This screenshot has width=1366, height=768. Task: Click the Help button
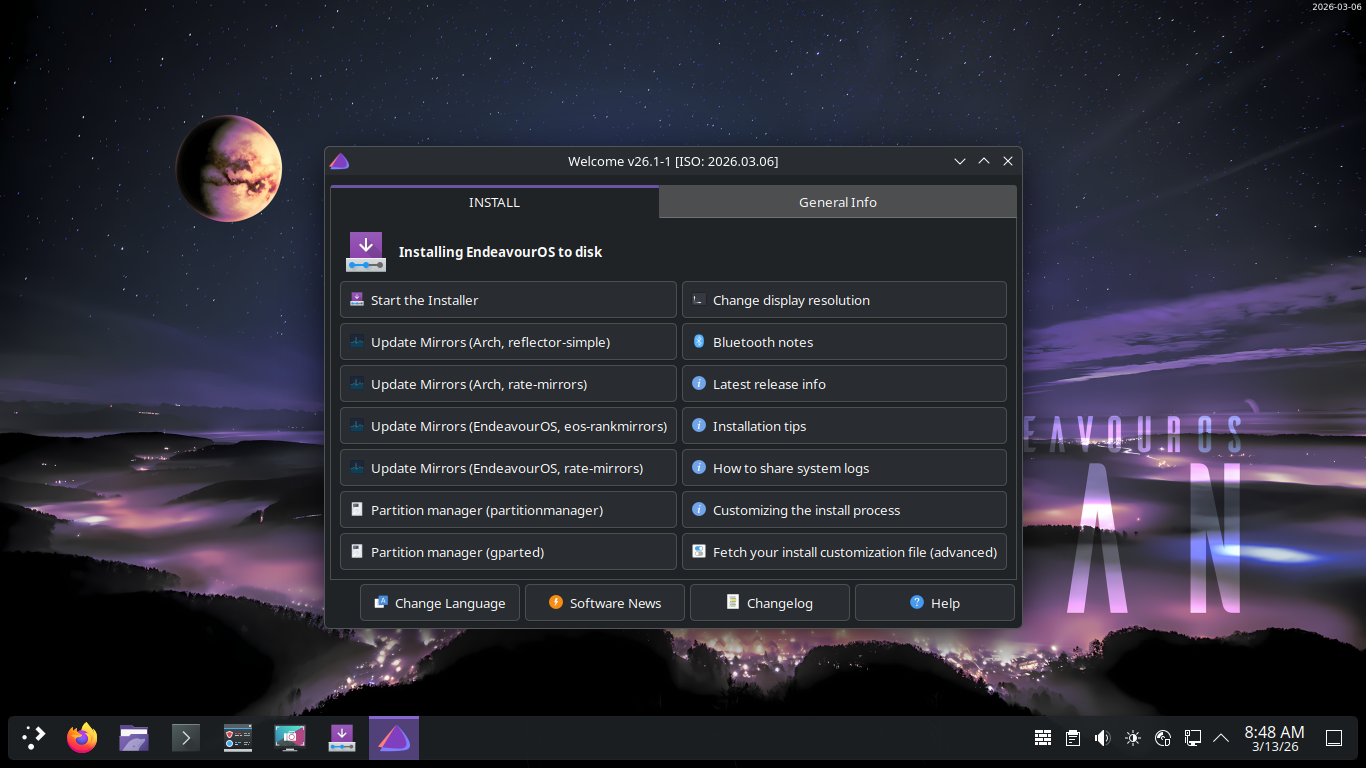(935, 603)
